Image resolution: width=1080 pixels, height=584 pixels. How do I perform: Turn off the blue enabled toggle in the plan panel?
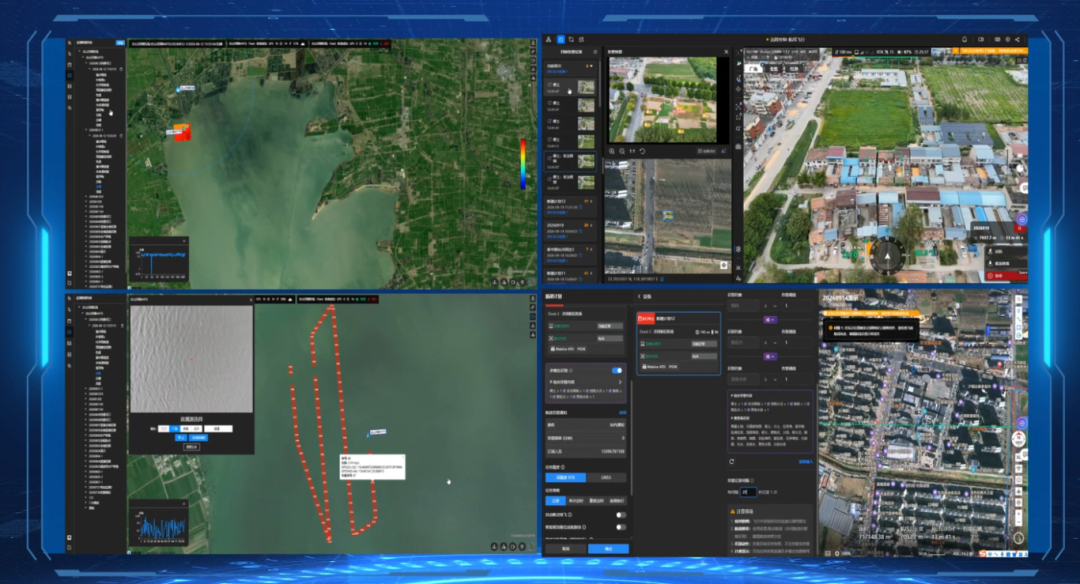coord(616,371)
